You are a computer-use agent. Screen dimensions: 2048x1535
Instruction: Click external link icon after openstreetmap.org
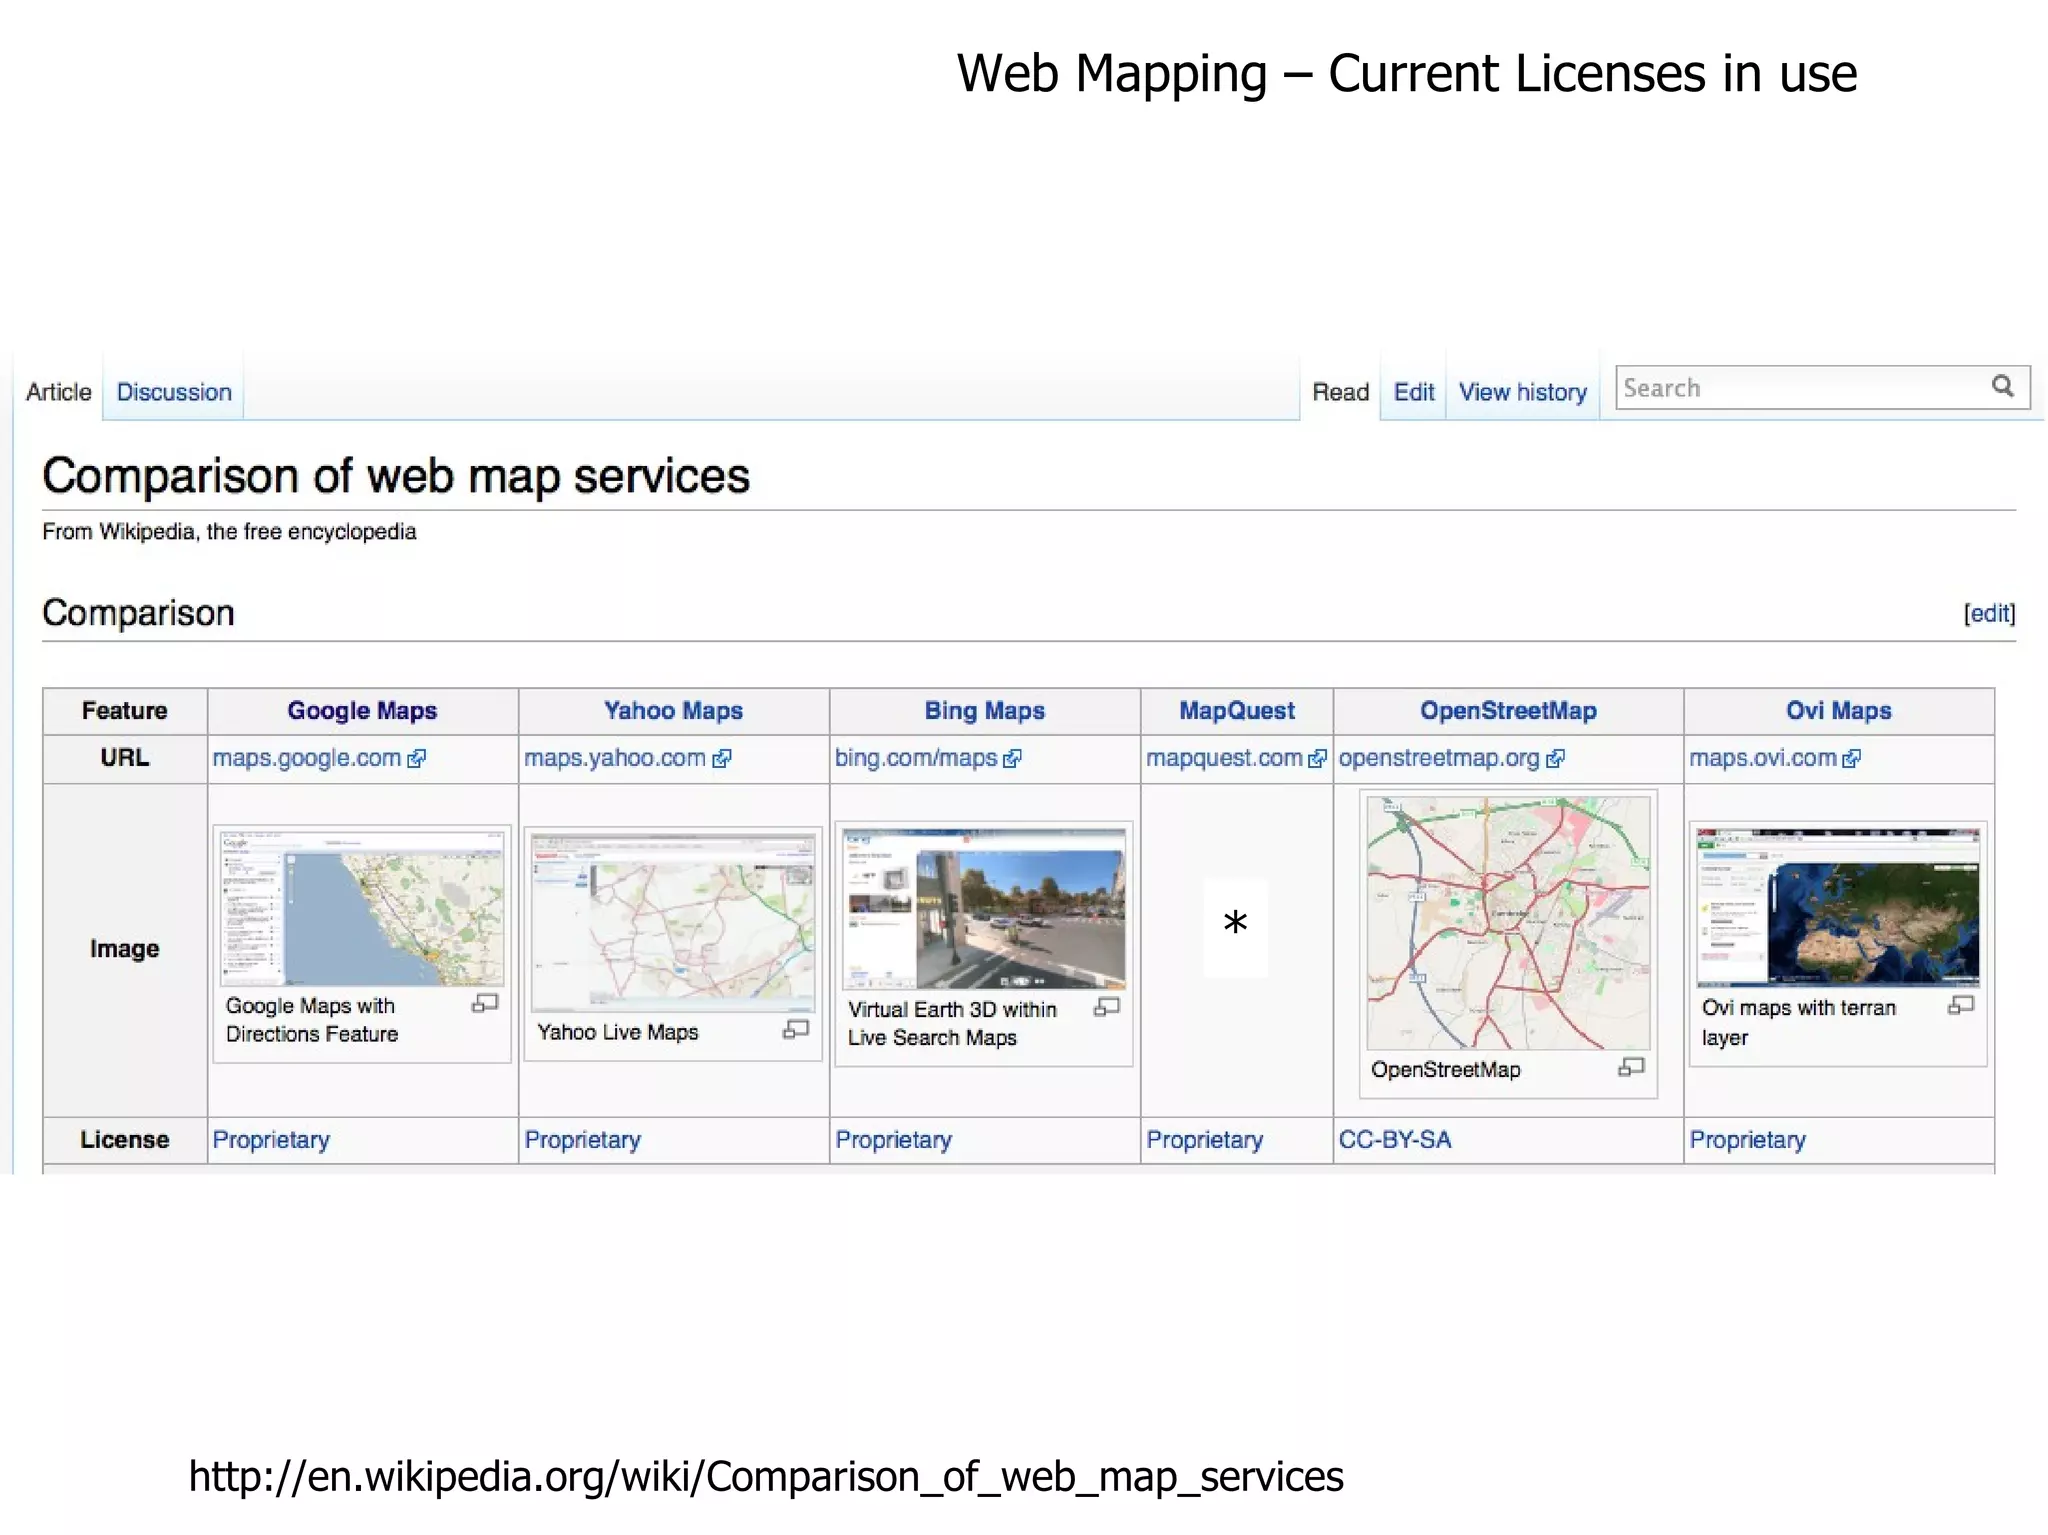(x=1555, y=759)
